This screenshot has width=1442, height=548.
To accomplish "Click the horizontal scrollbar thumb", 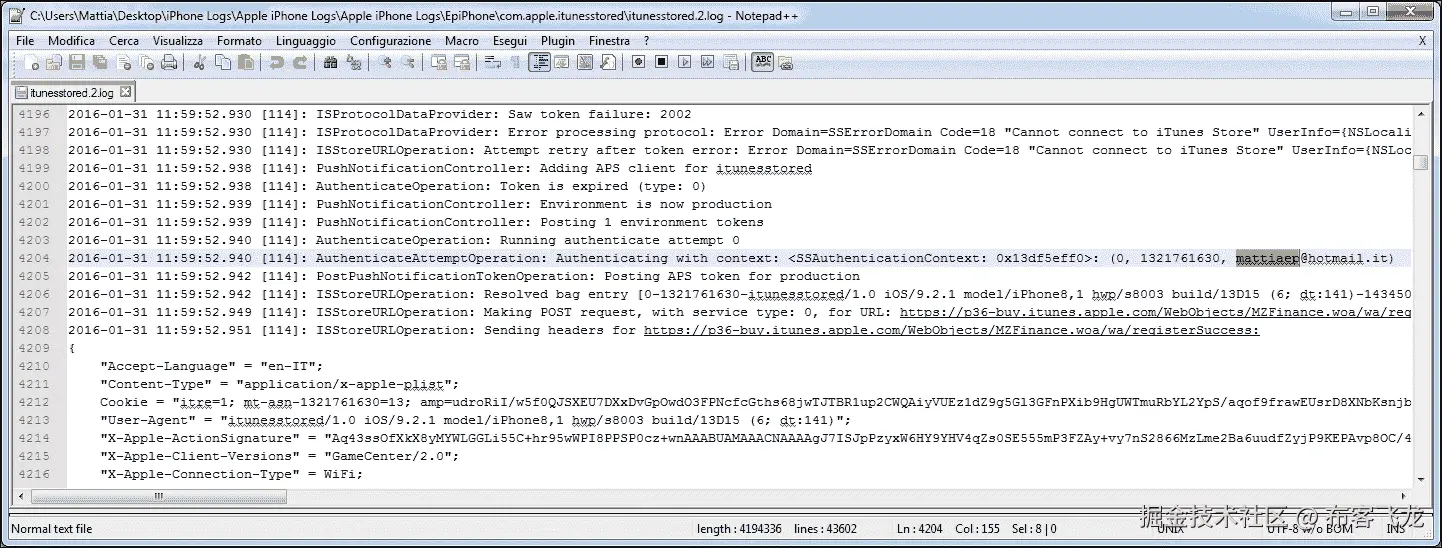I will [157, 496].
